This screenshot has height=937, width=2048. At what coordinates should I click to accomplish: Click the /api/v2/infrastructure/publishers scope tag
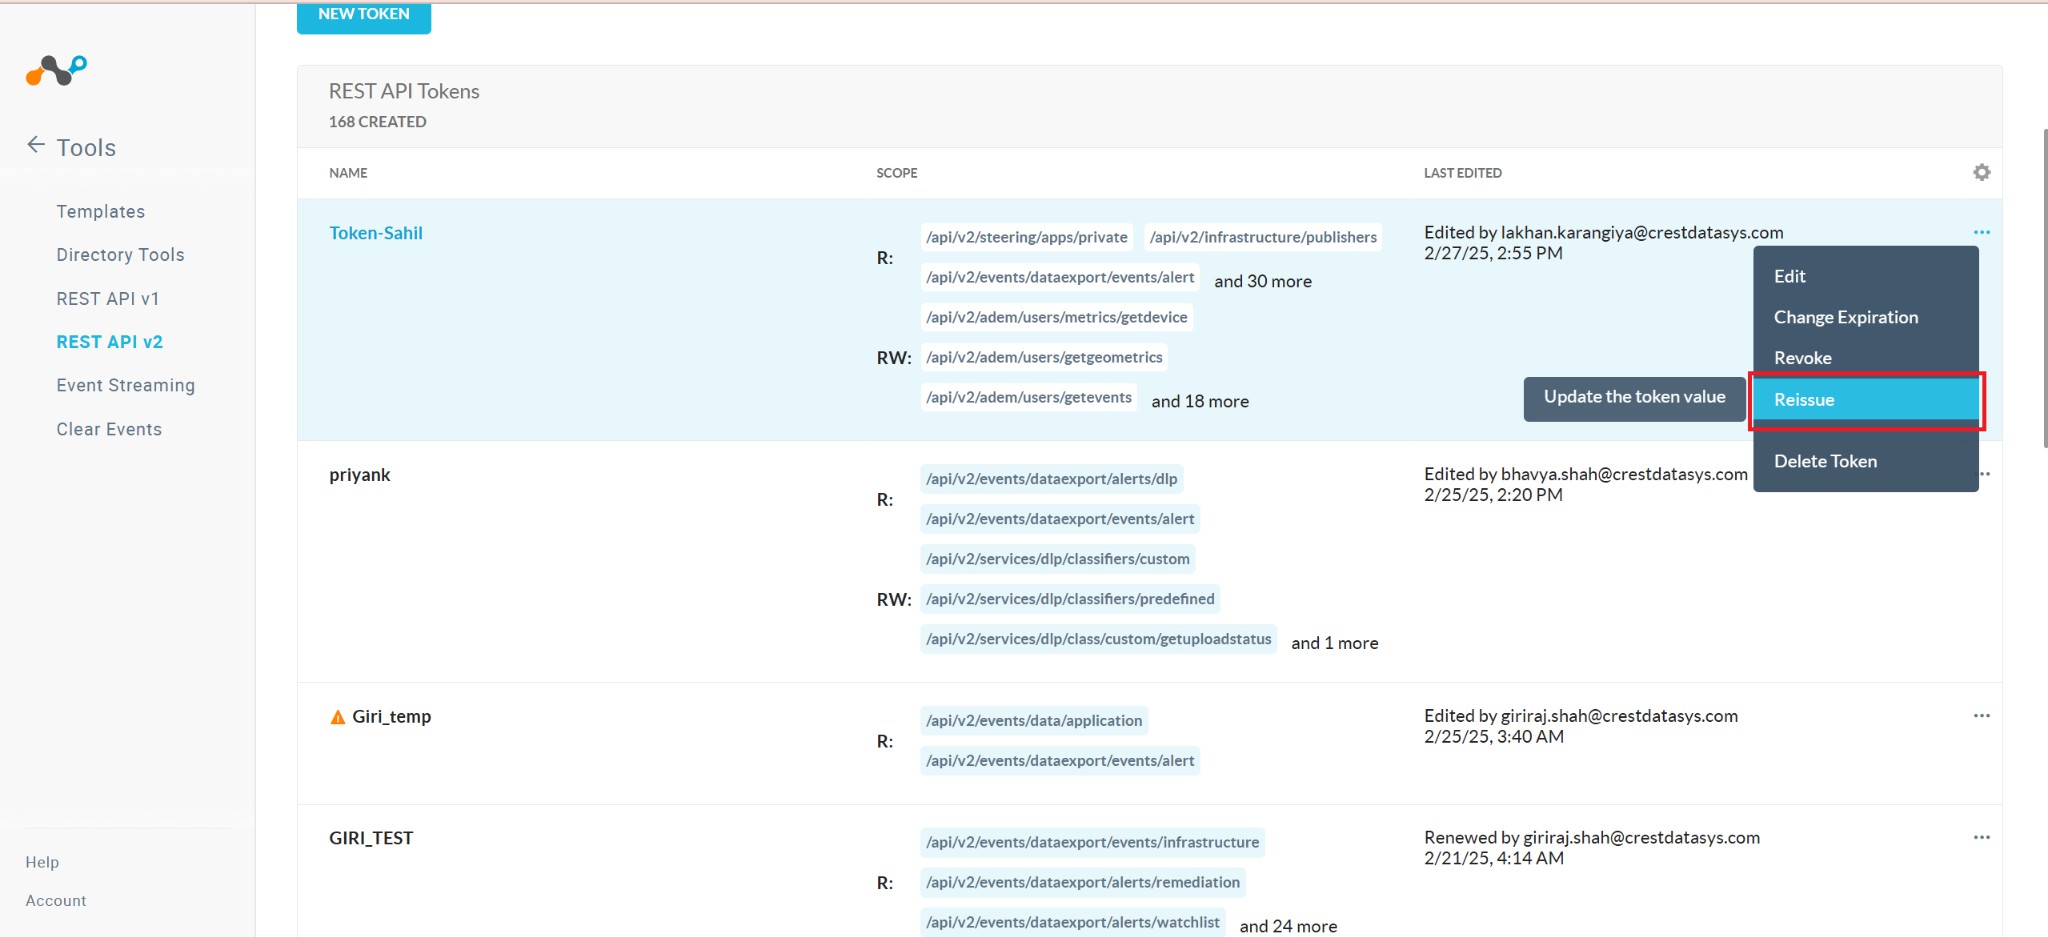1263,237
